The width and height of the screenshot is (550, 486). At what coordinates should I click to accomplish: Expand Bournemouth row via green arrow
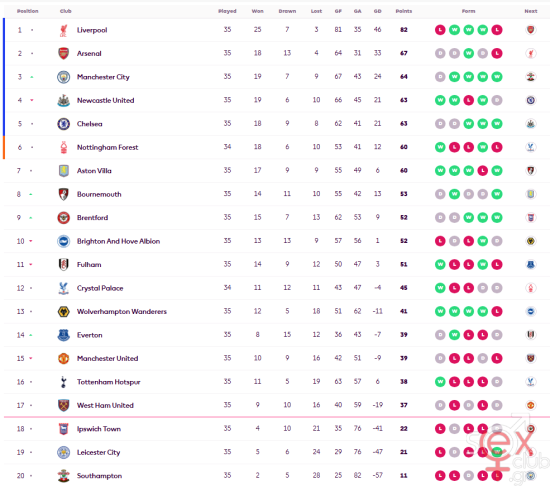tap(31, 194)
